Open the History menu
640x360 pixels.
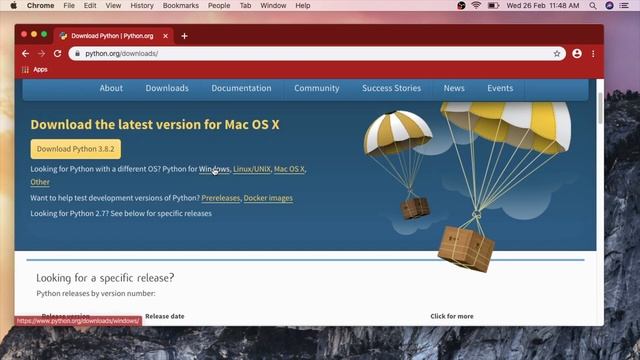click(x=142, y=5)
